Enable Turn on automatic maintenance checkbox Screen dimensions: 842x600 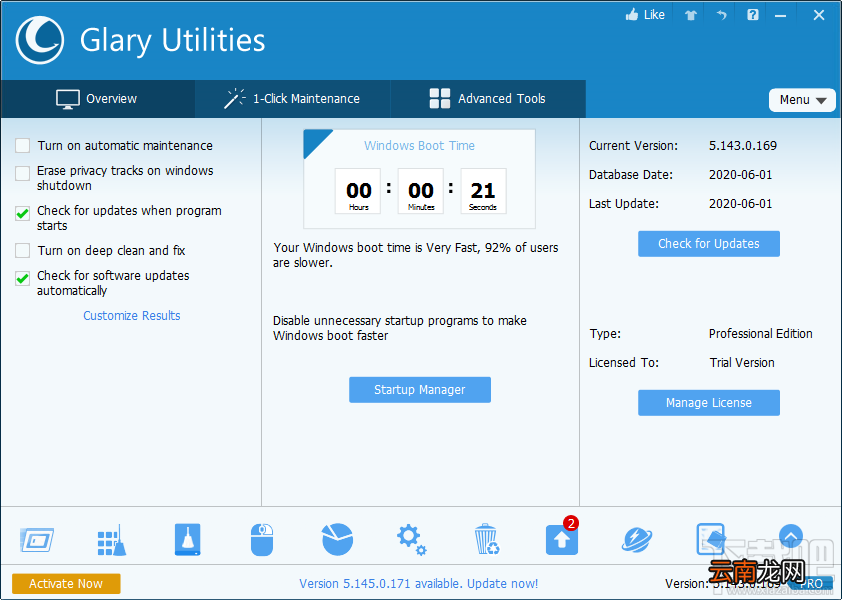(23, 146)
